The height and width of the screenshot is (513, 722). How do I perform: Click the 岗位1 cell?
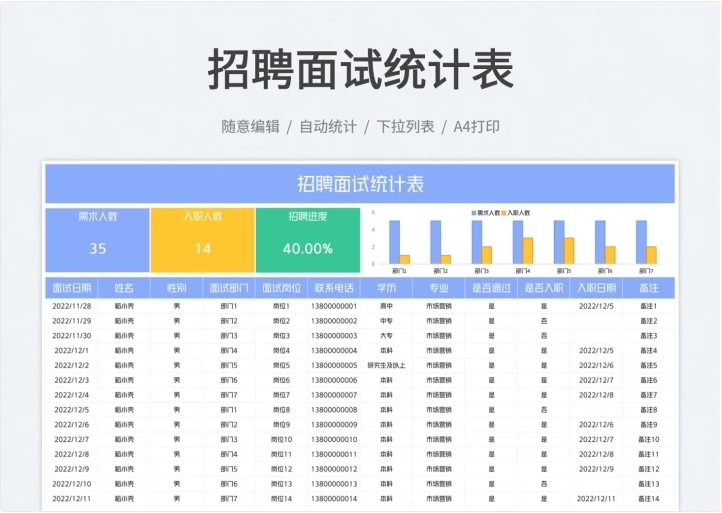281,306
